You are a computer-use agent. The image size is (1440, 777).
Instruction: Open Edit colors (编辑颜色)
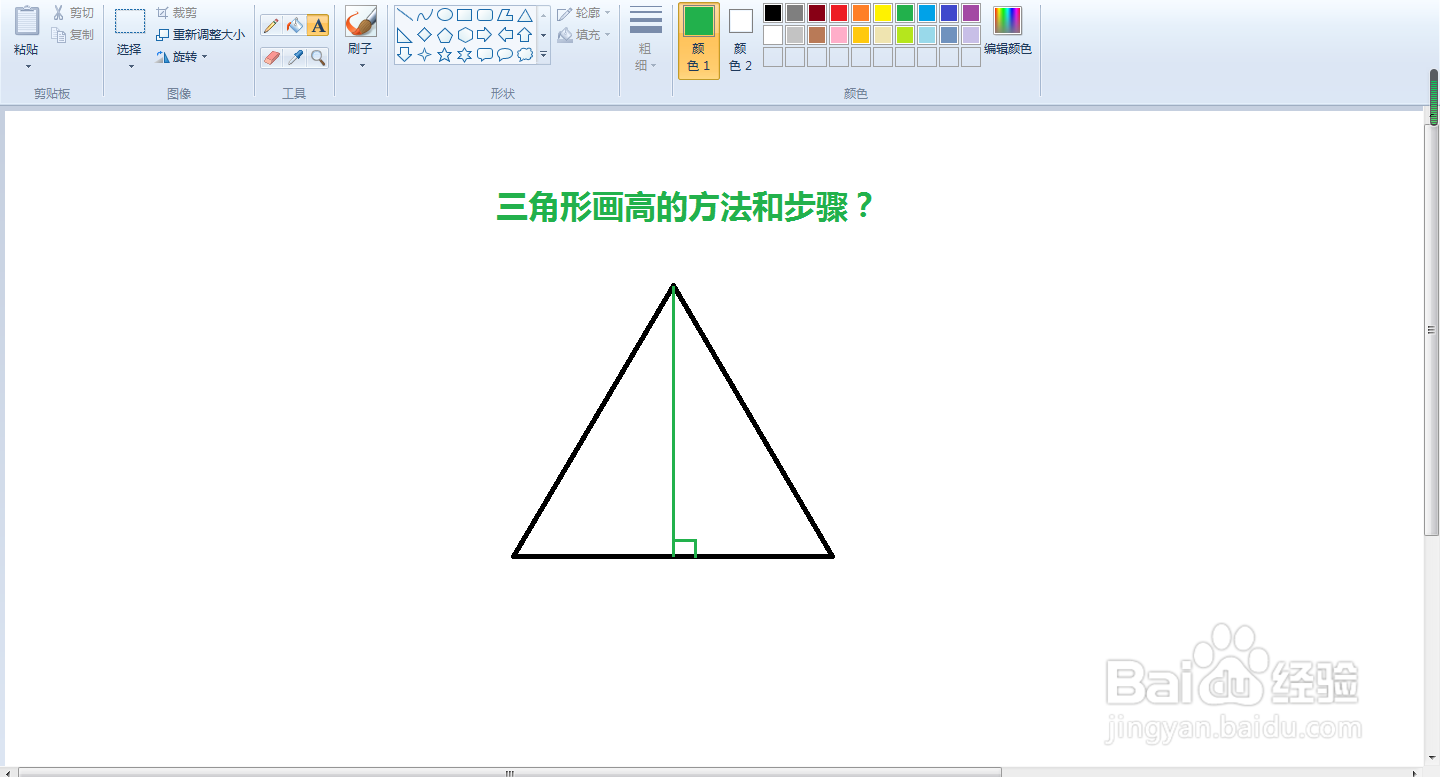coord(1008,30)
